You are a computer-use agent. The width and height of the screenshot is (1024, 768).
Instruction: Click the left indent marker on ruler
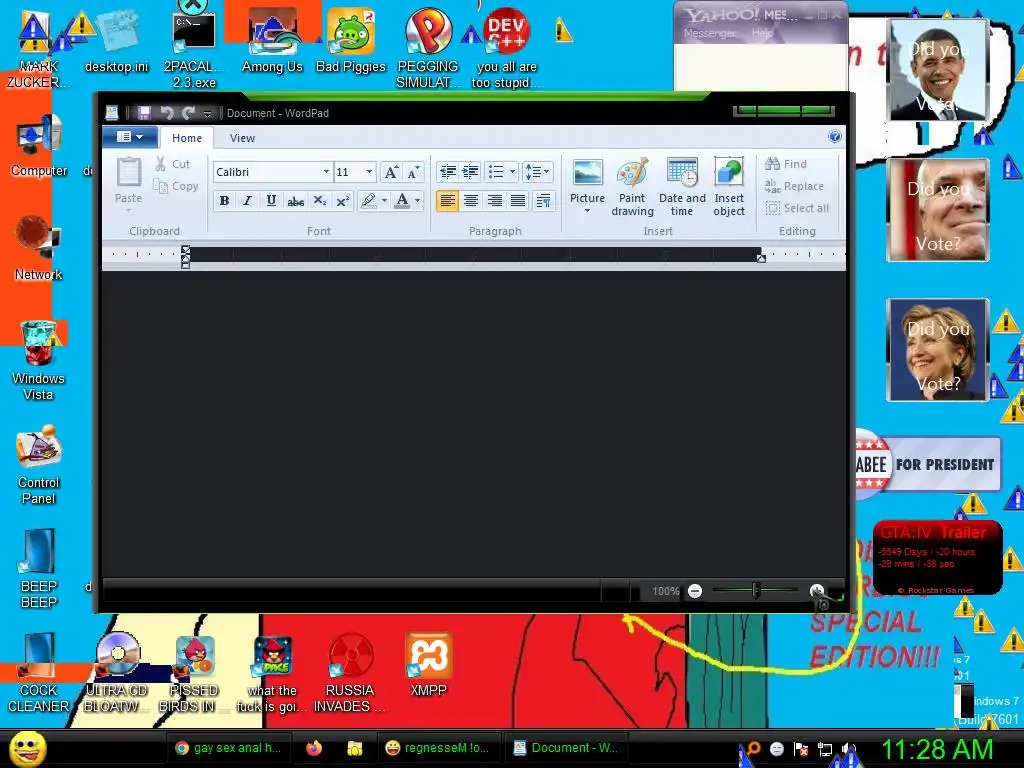(185, 257)
